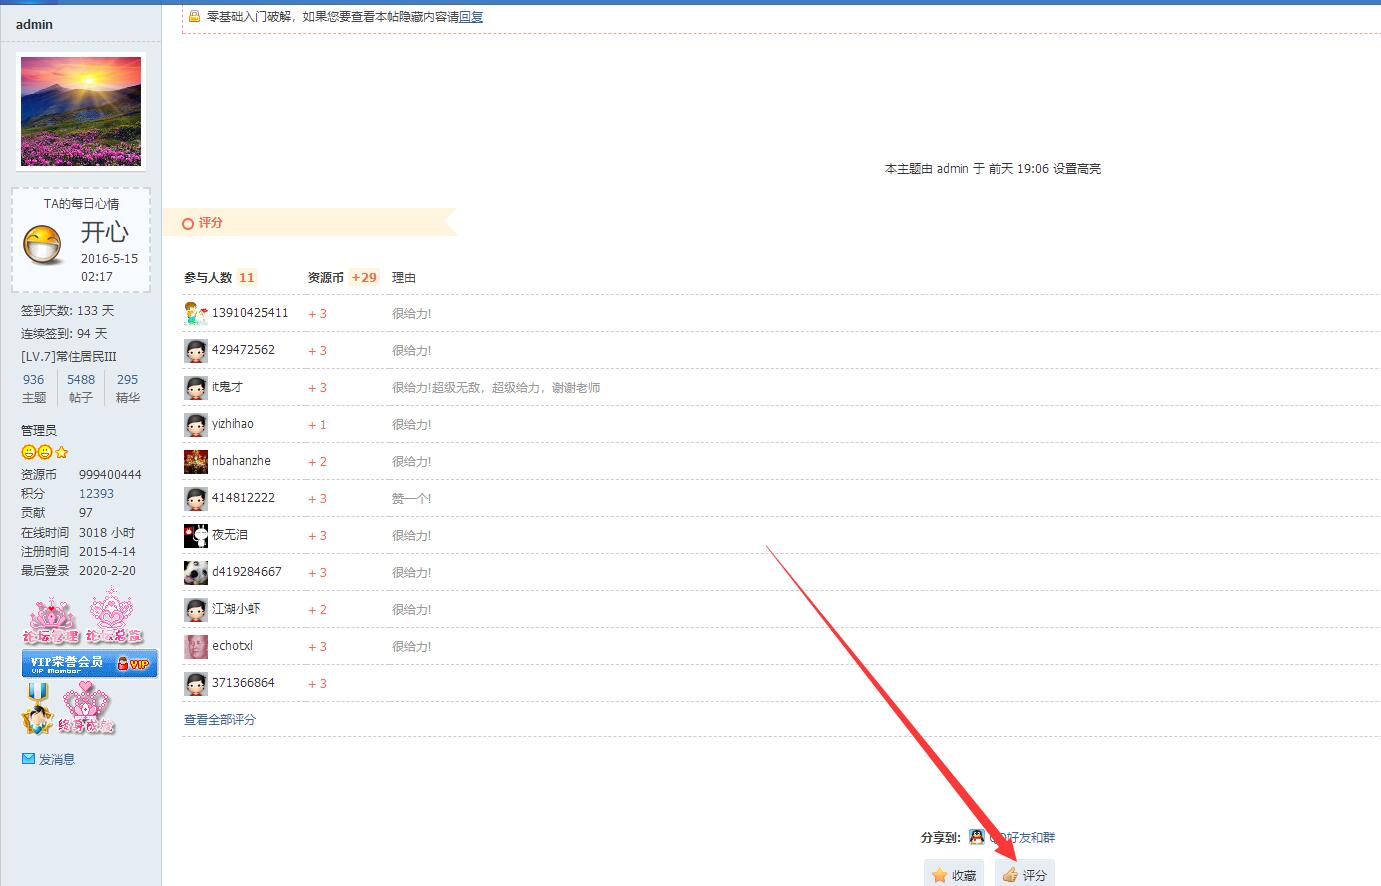Click the admin username at top

click(34, 24)
